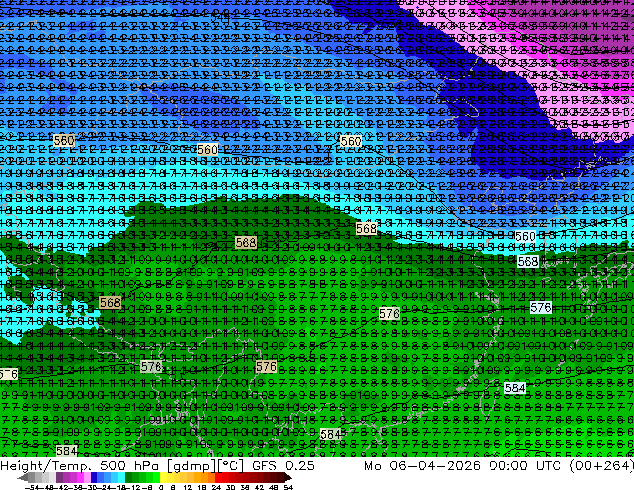Click the "(00+264)" forecast hour text
Screen dimensions: 634x490
click(601, 466)
